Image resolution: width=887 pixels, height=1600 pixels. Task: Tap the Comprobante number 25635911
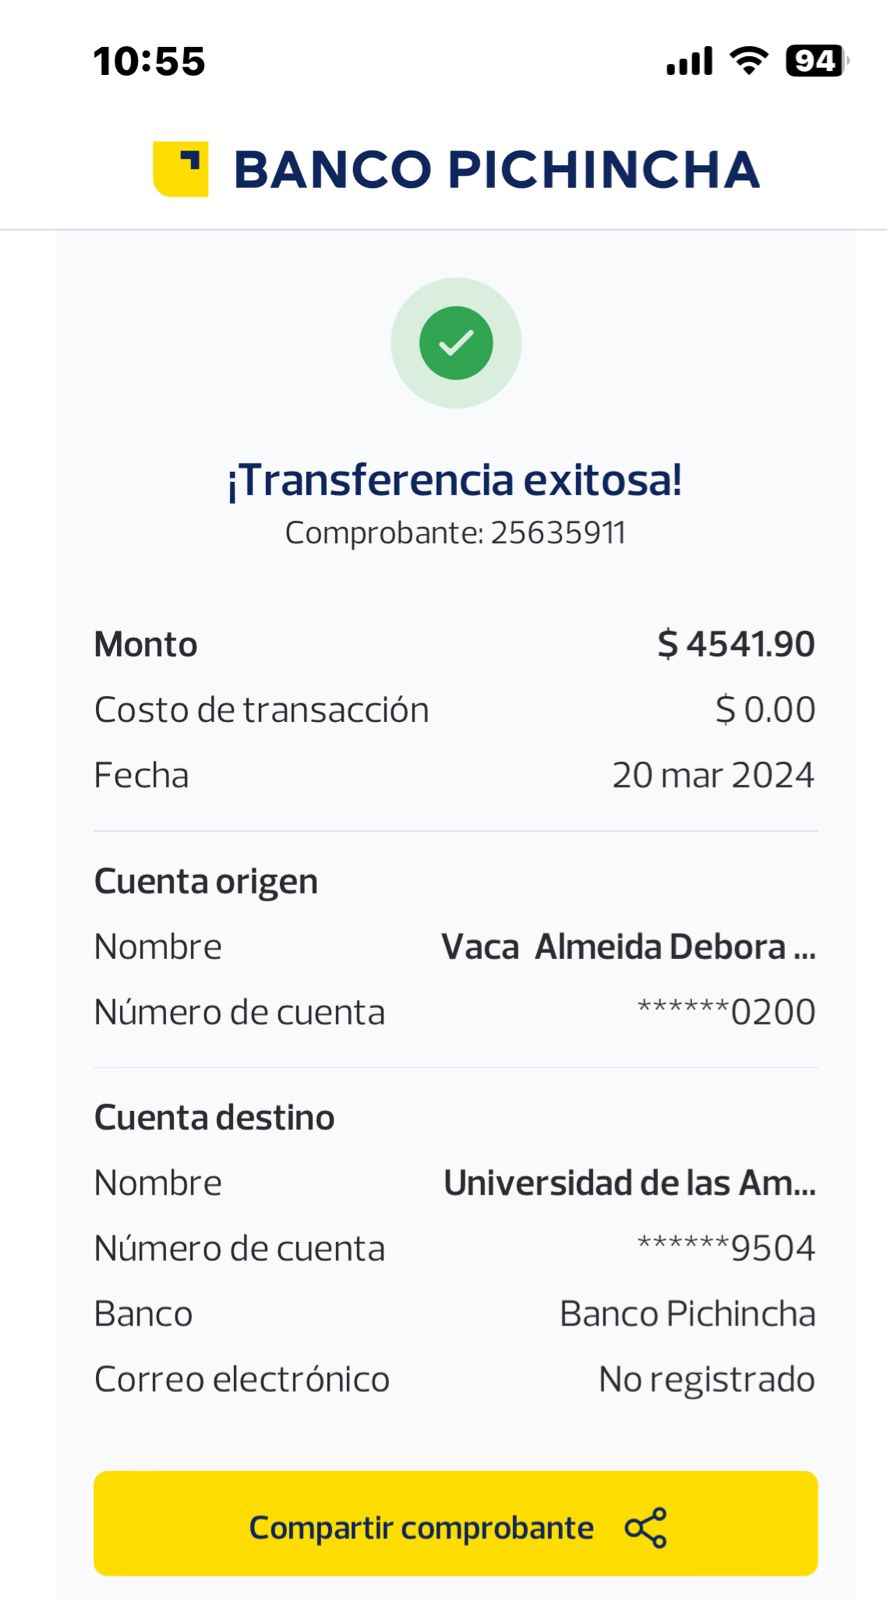557,533
